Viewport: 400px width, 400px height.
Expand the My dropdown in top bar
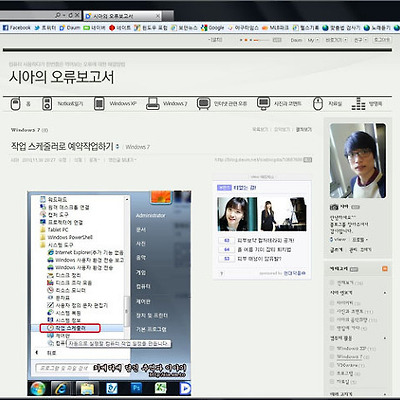tap(313, 40)
